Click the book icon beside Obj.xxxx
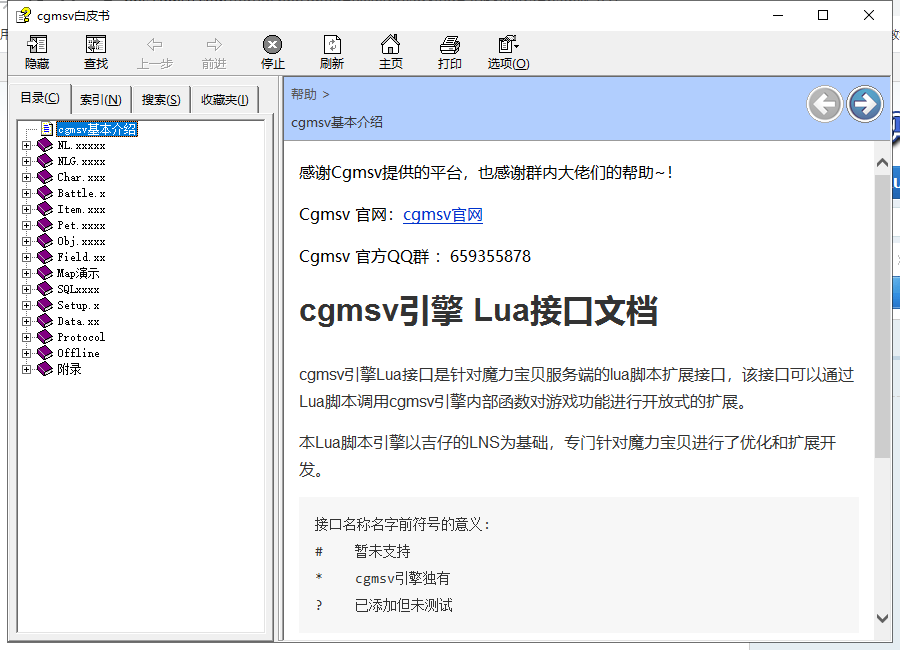 [45, 241]
